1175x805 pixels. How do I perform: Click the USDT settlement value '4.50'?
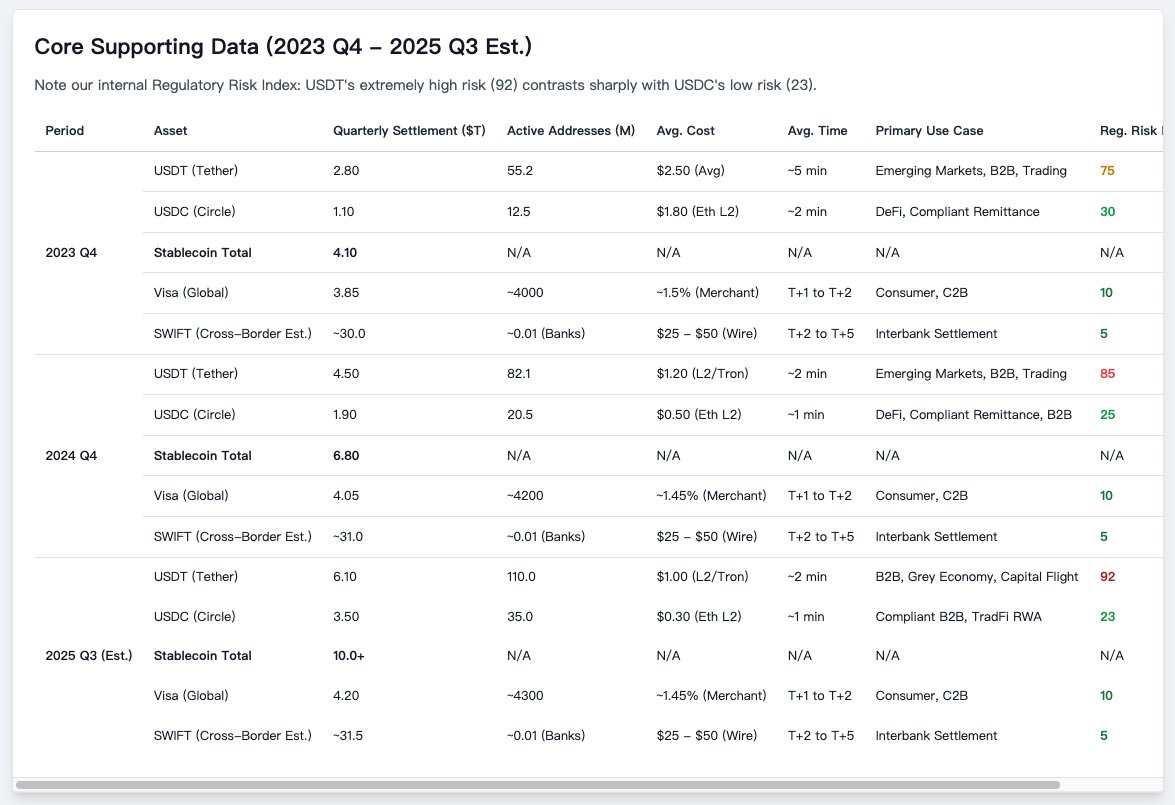tap(346, 374)
